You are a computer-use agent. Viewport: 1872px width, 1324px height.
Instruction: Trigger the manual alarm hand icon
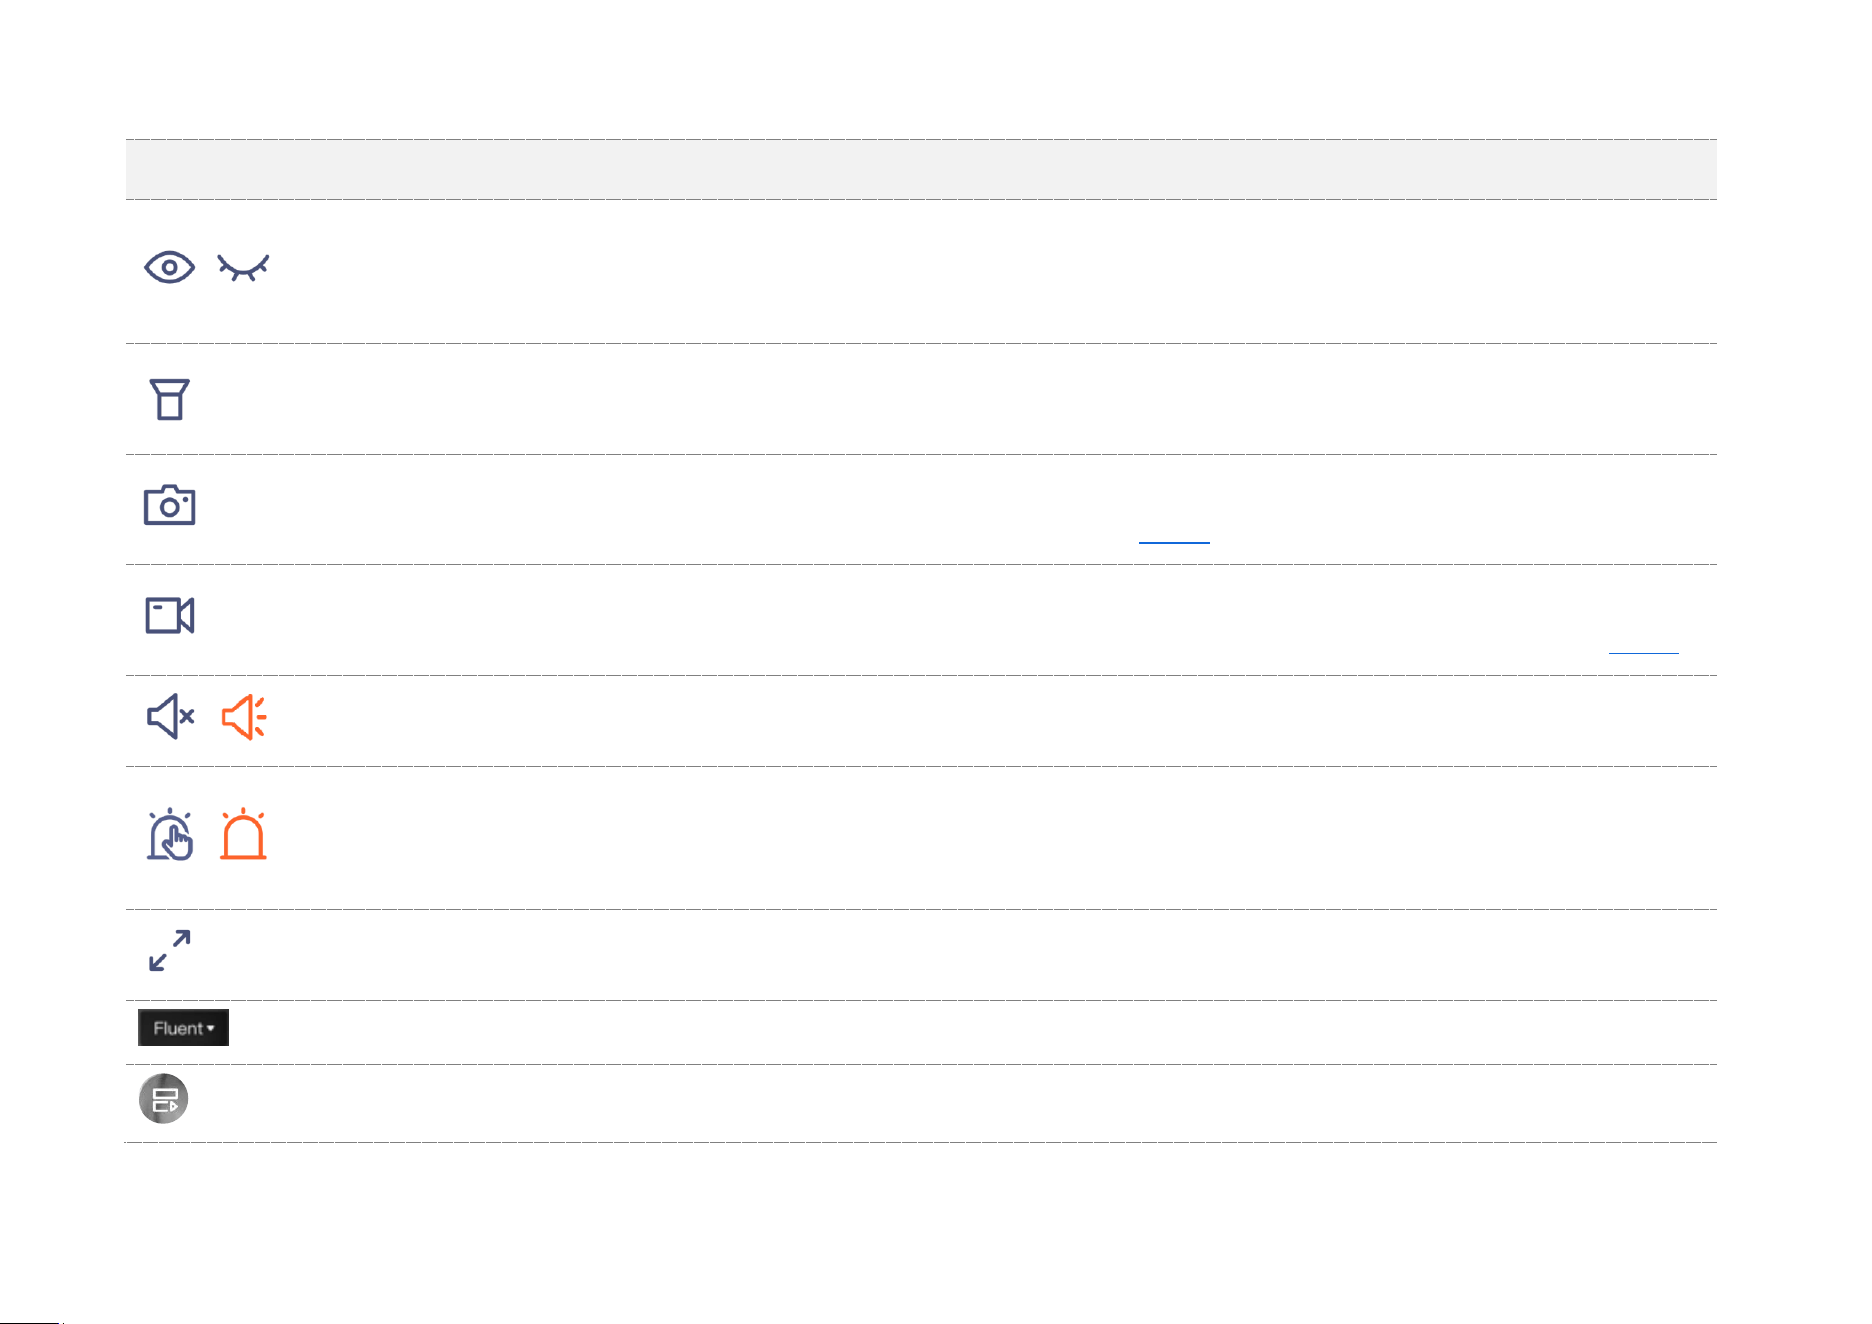(x=170, y=834)
